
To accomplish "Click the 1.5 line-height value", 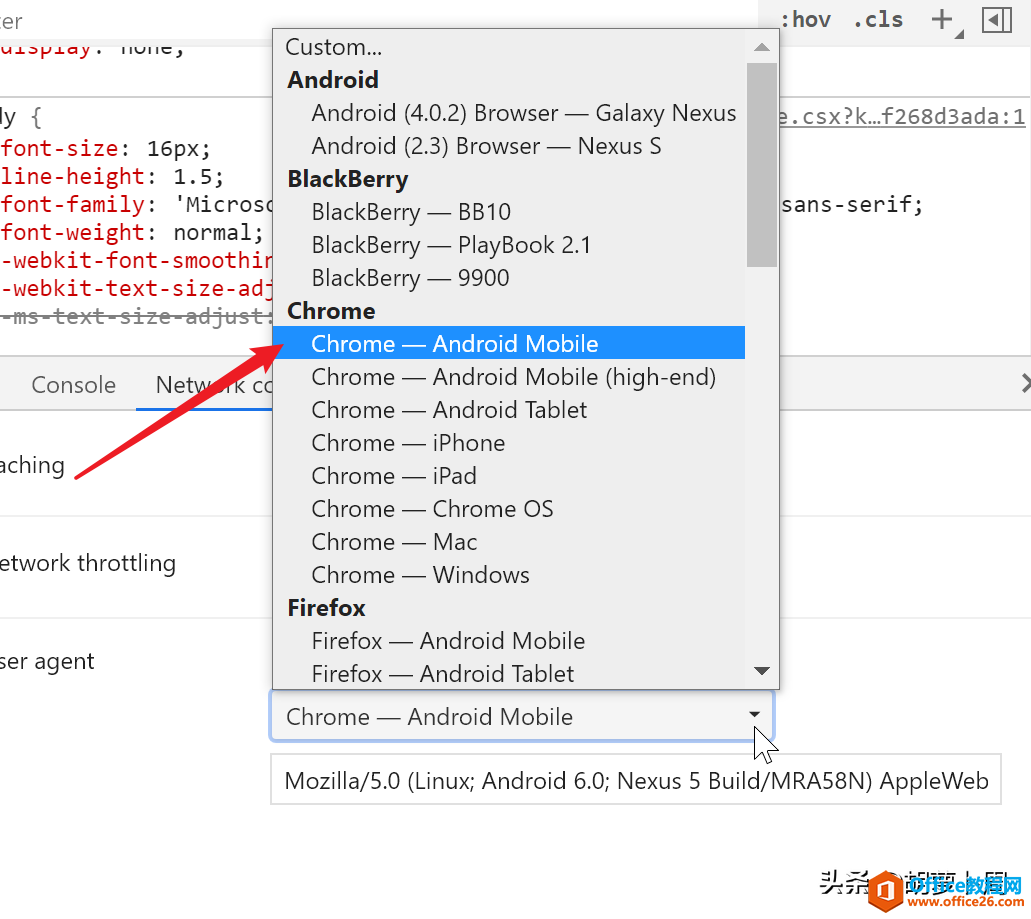I will (x=193, y=177).
